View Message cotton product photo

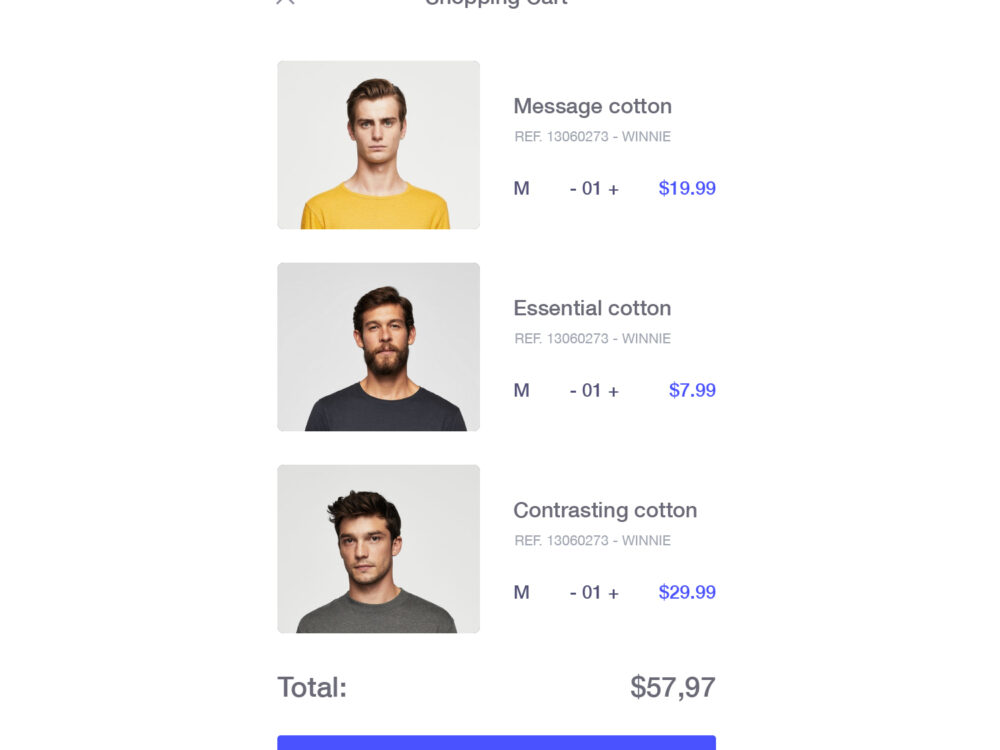coord(378,144)
